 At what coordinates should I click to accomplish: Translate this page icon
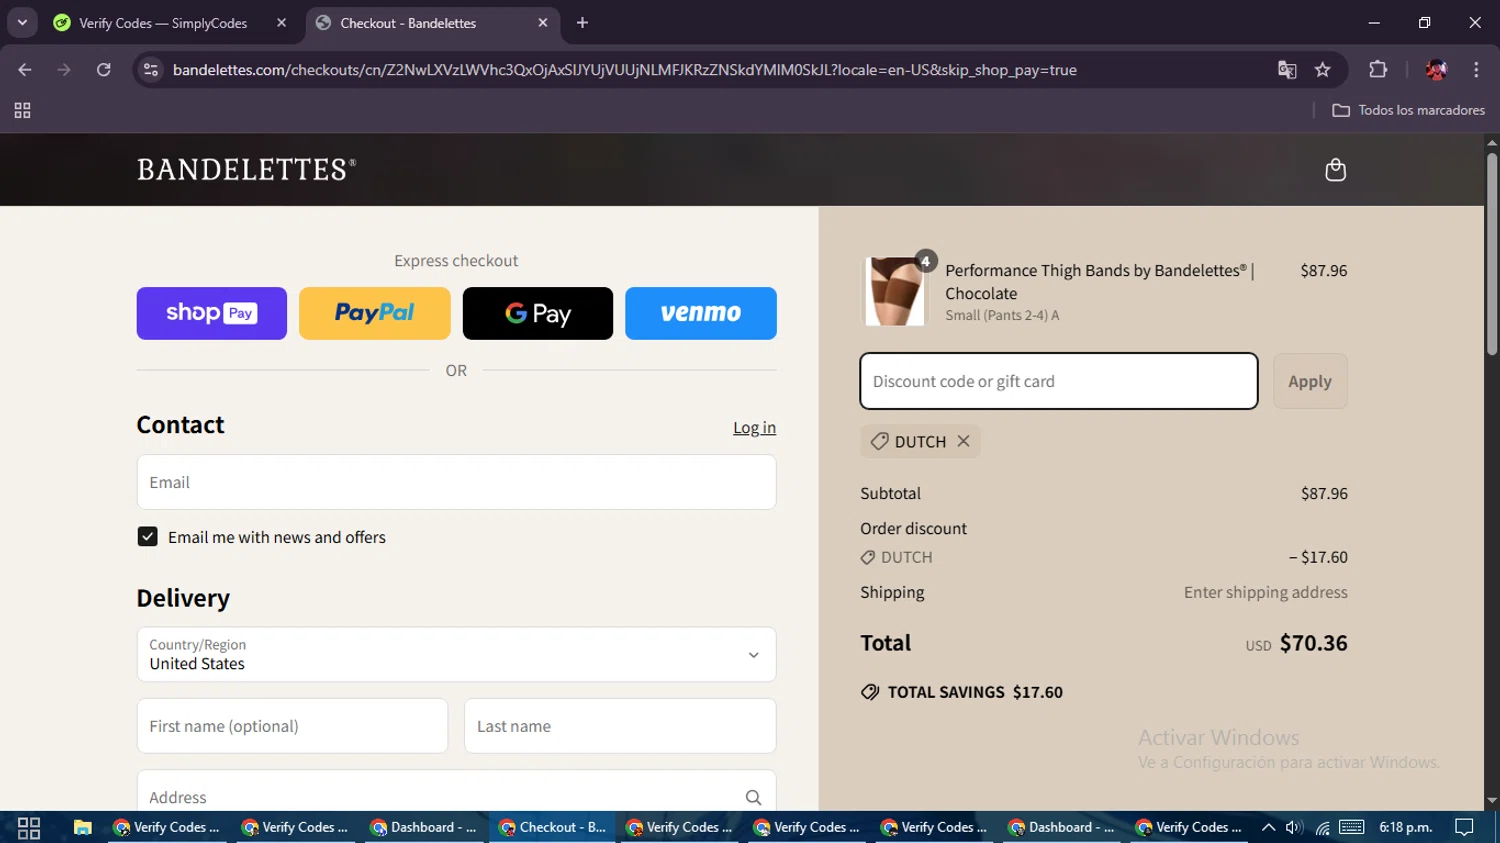coord(1287,70)
